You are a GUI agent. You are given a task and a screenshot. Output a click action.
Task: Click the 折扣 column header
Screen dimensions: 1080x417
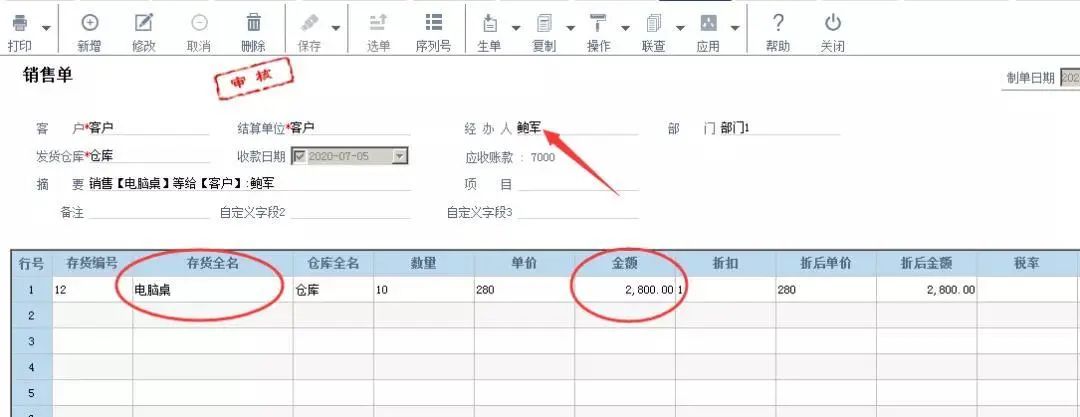725,263
